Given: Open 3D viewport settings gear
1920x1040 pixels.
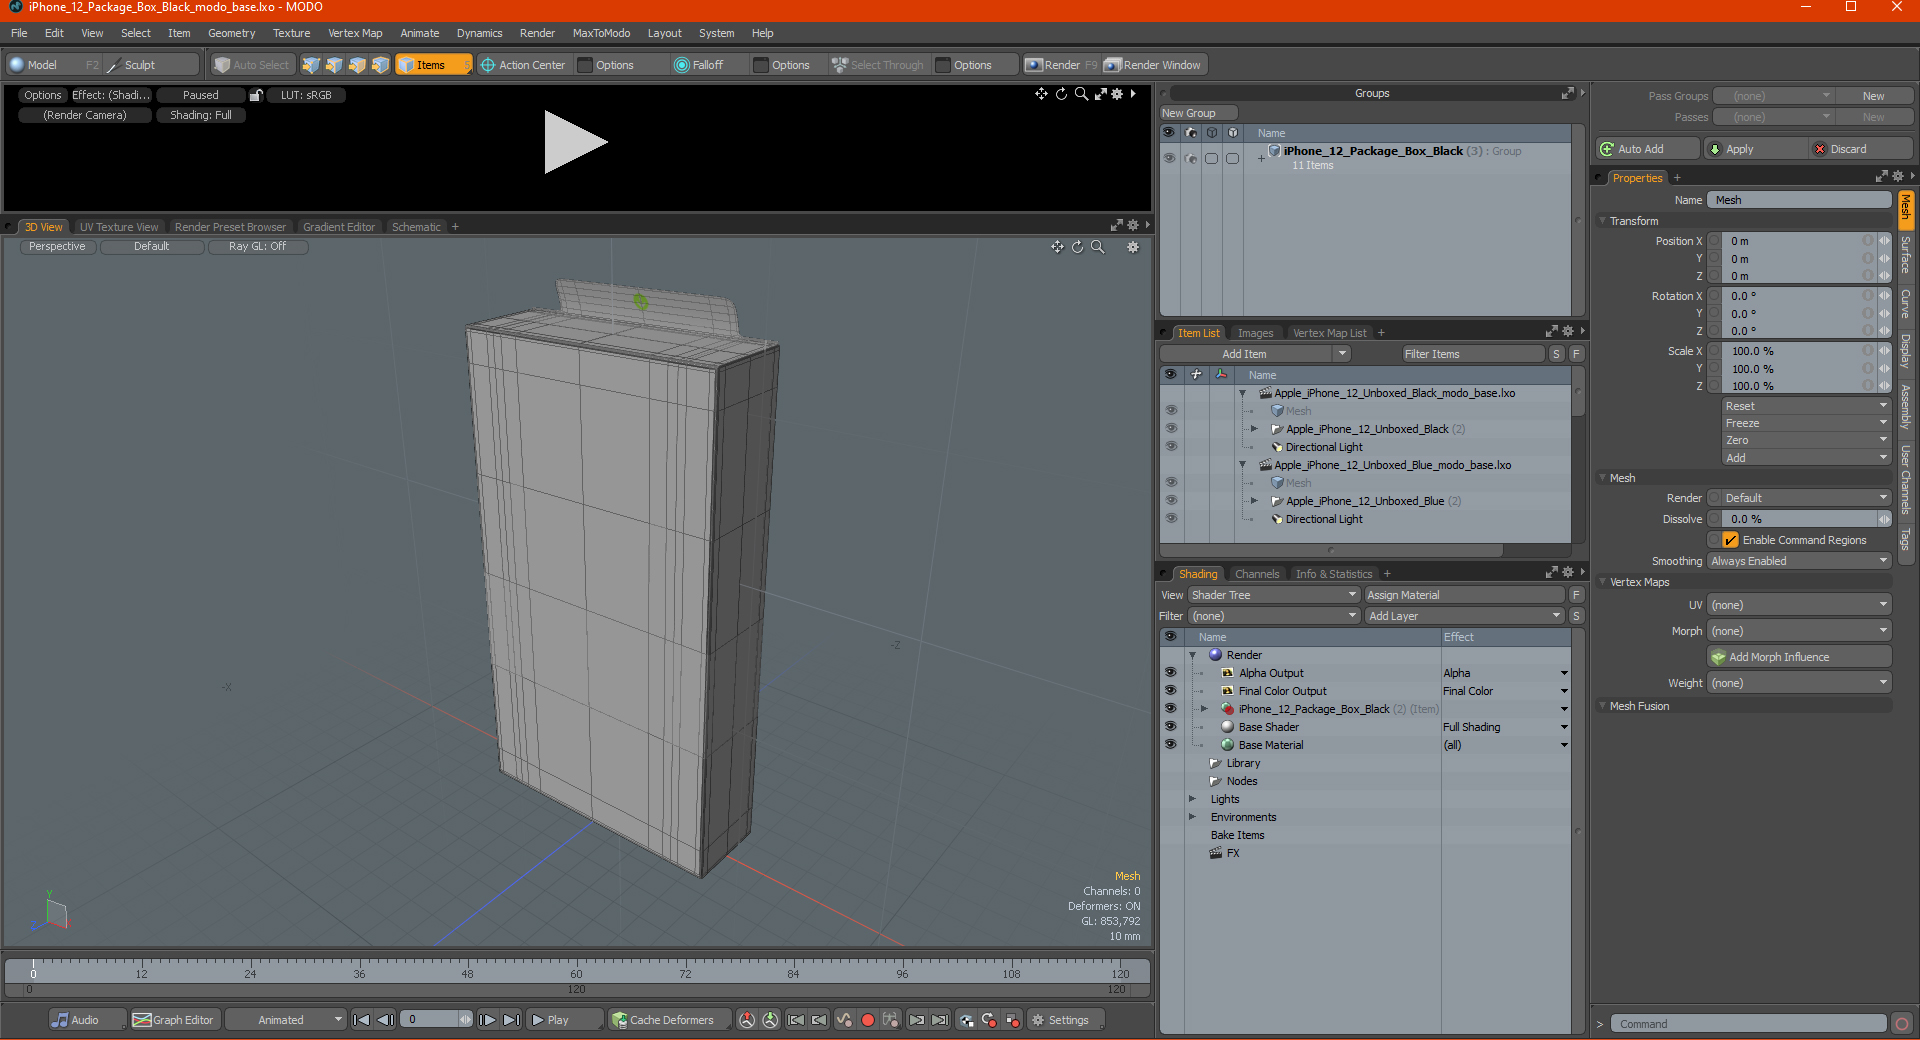Looking at the screenshot, I should [x=1133, y=247].
